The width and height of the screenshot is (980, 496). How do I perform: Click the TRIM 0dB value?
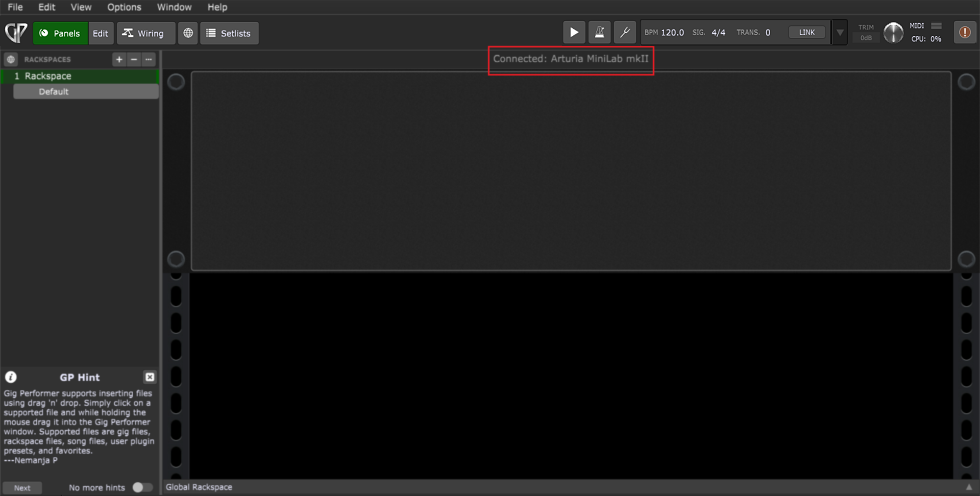(866, 37)
